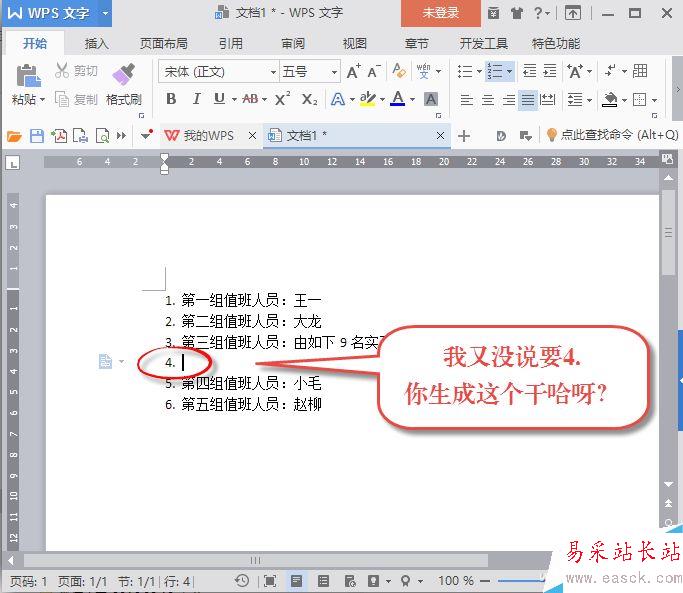Click the character shading A icon

point(430,99)
